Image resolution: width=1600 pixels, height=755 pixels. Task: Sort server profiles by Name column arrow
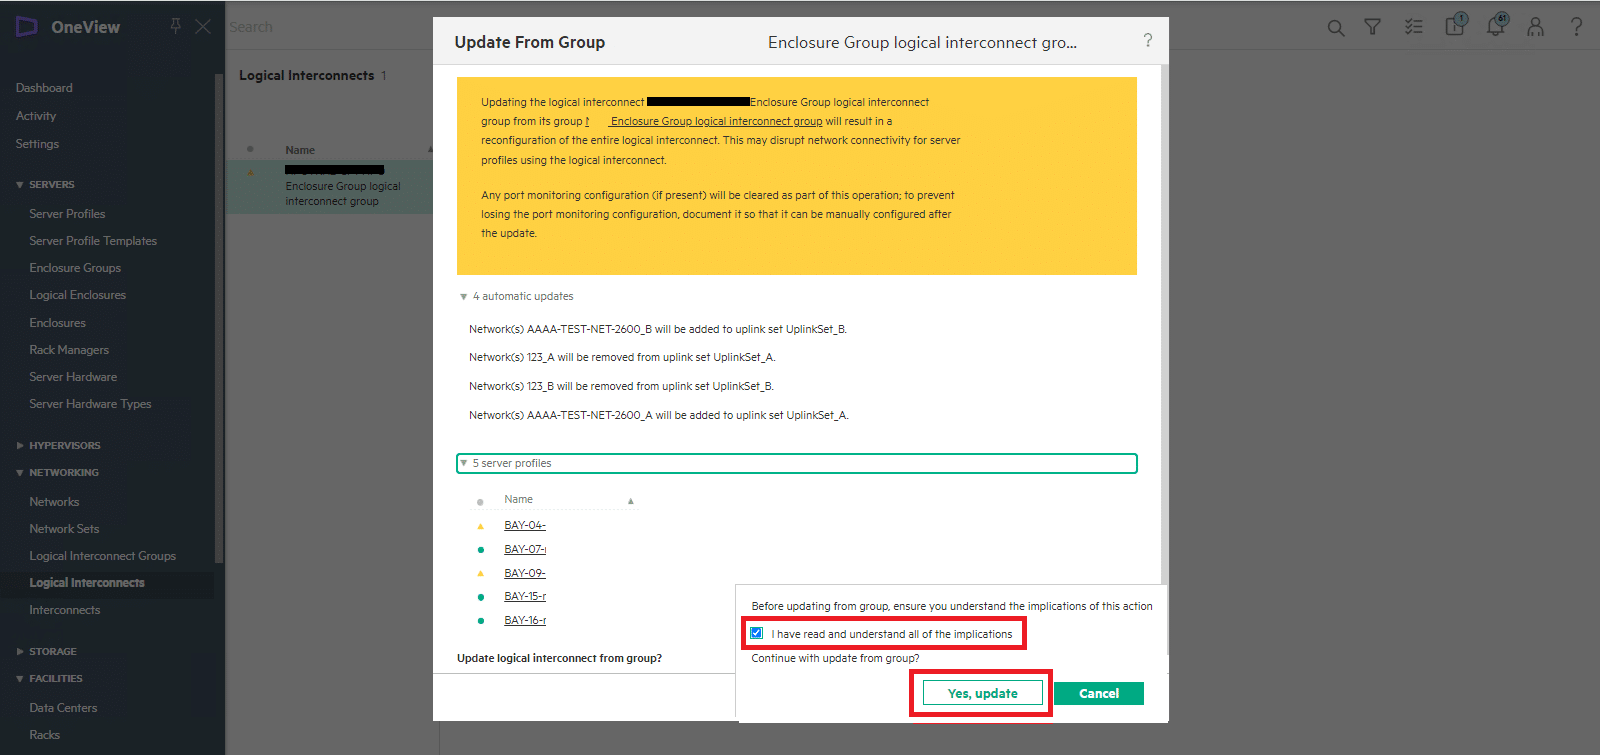coord(630,501)
